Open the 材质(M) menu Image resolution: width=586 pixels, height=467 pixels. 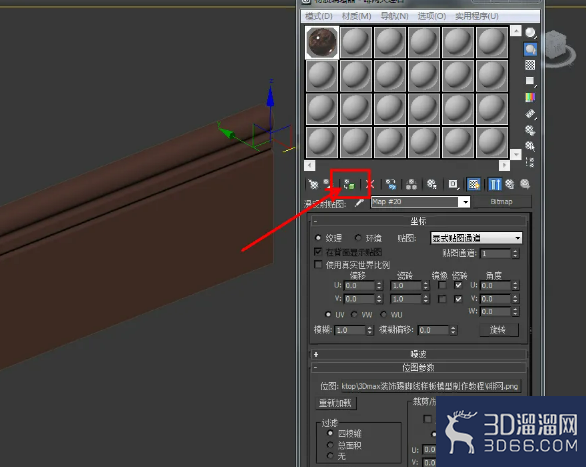click(357, 16)
